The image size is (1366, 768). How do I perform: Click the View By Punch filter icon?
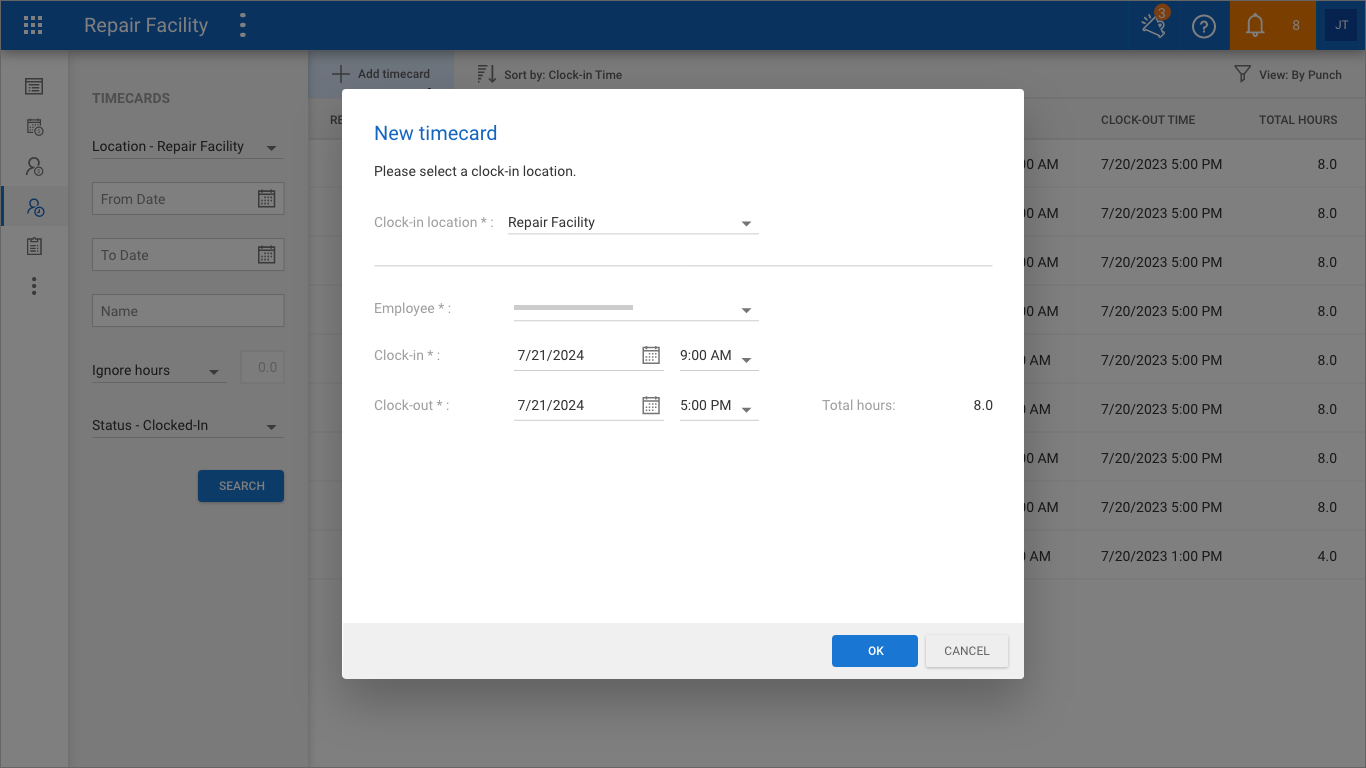1242,74
